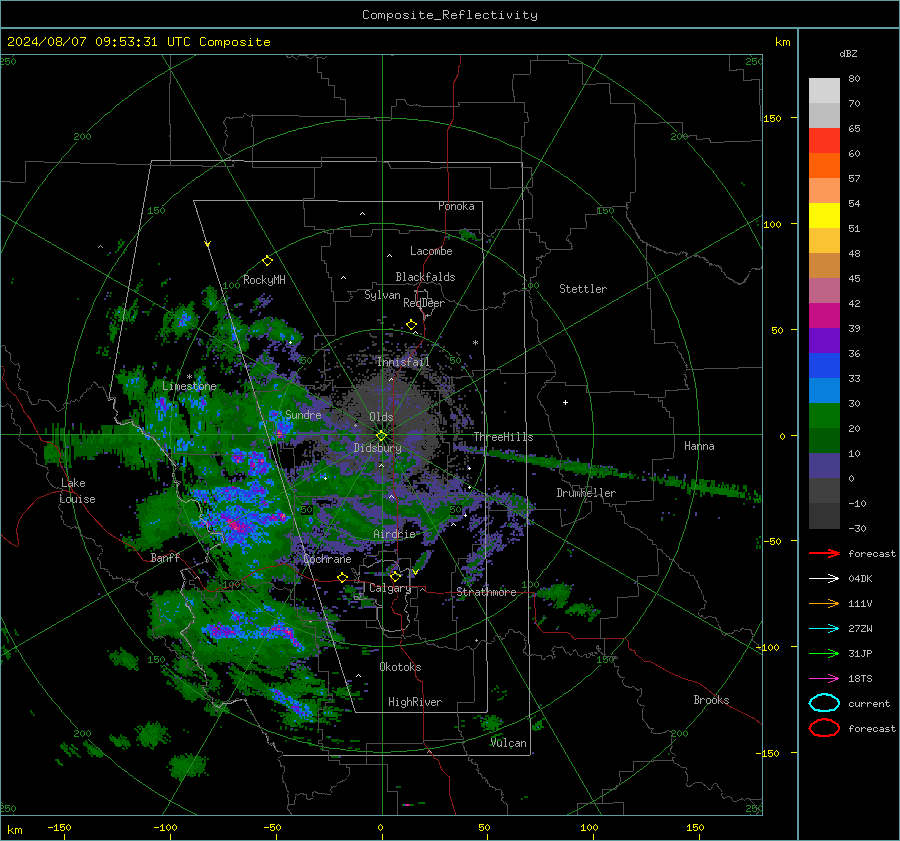The image size is (900, 841).
Task: Click the Sundre town label
Action: click(x=303, y=414)
